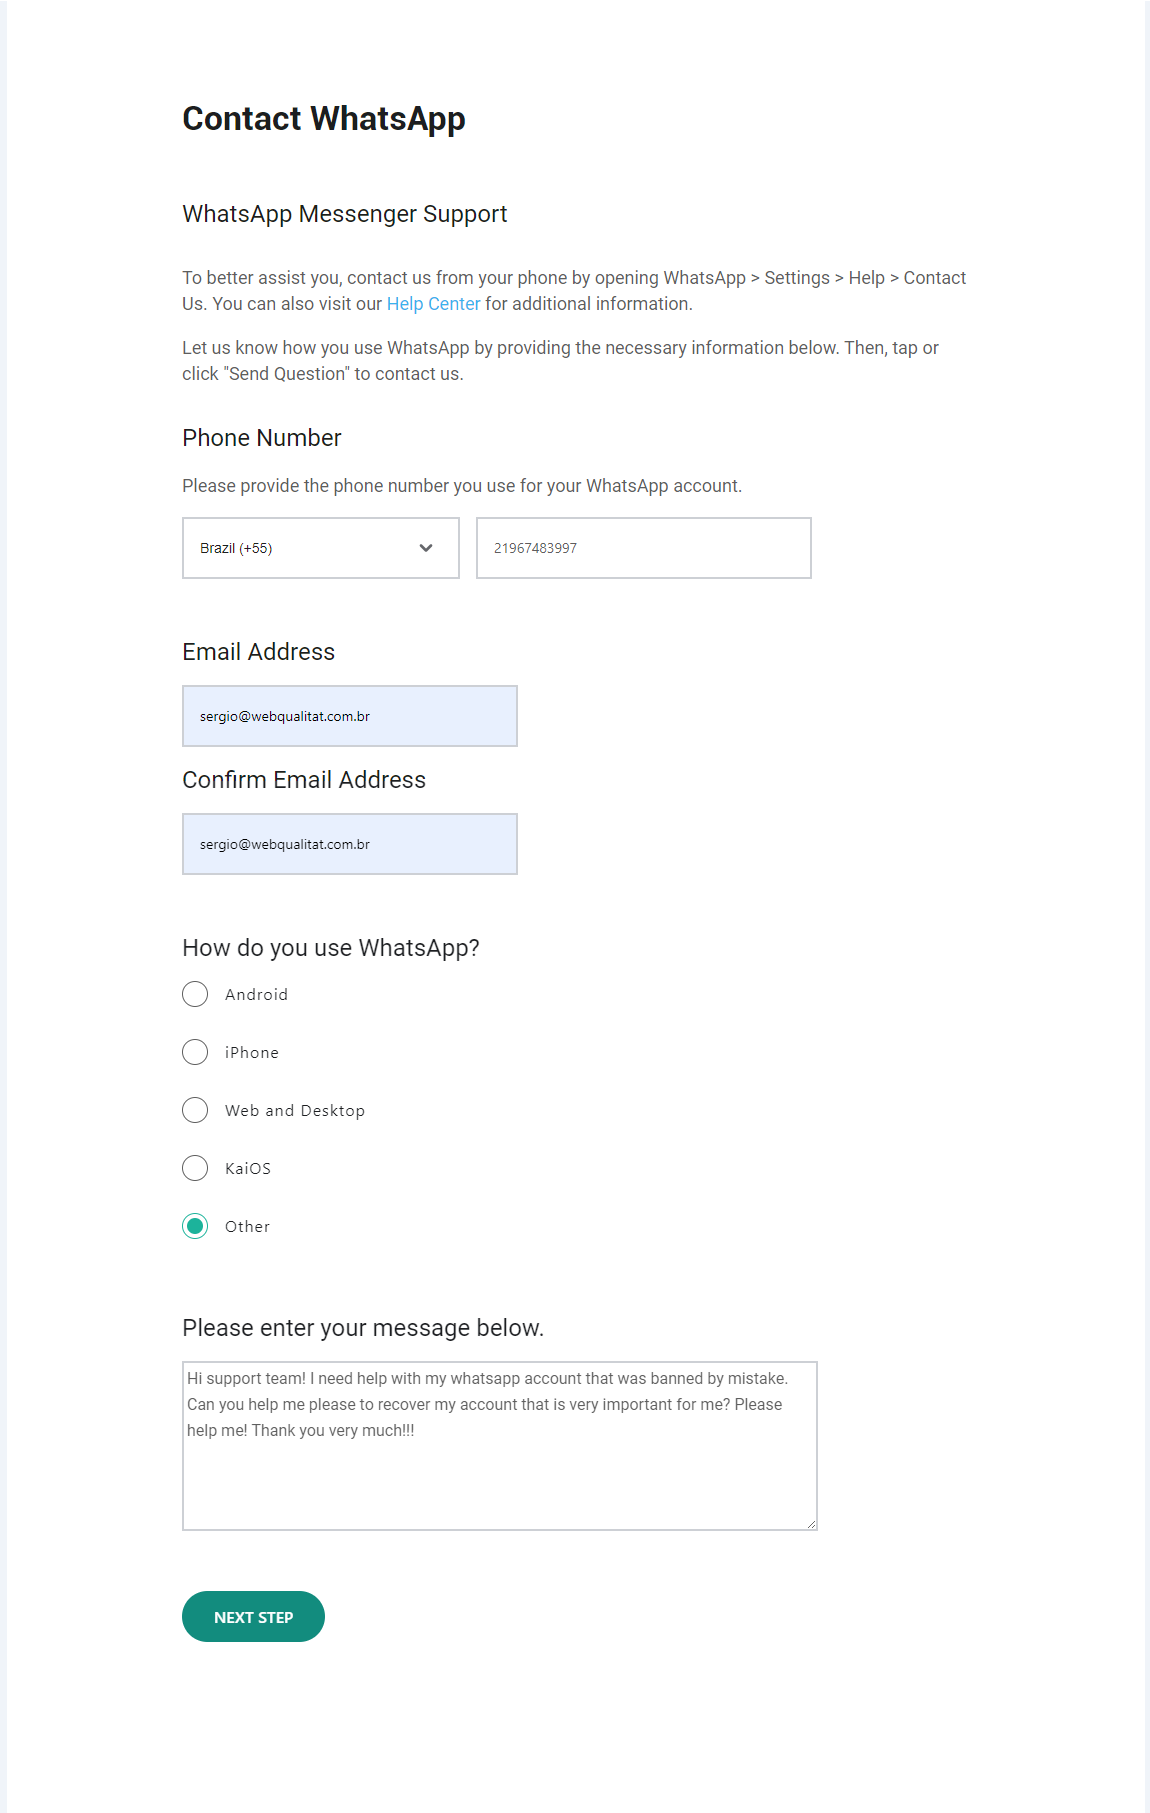Focus the Email Address input field
1150x1813 pixels.
349,716
